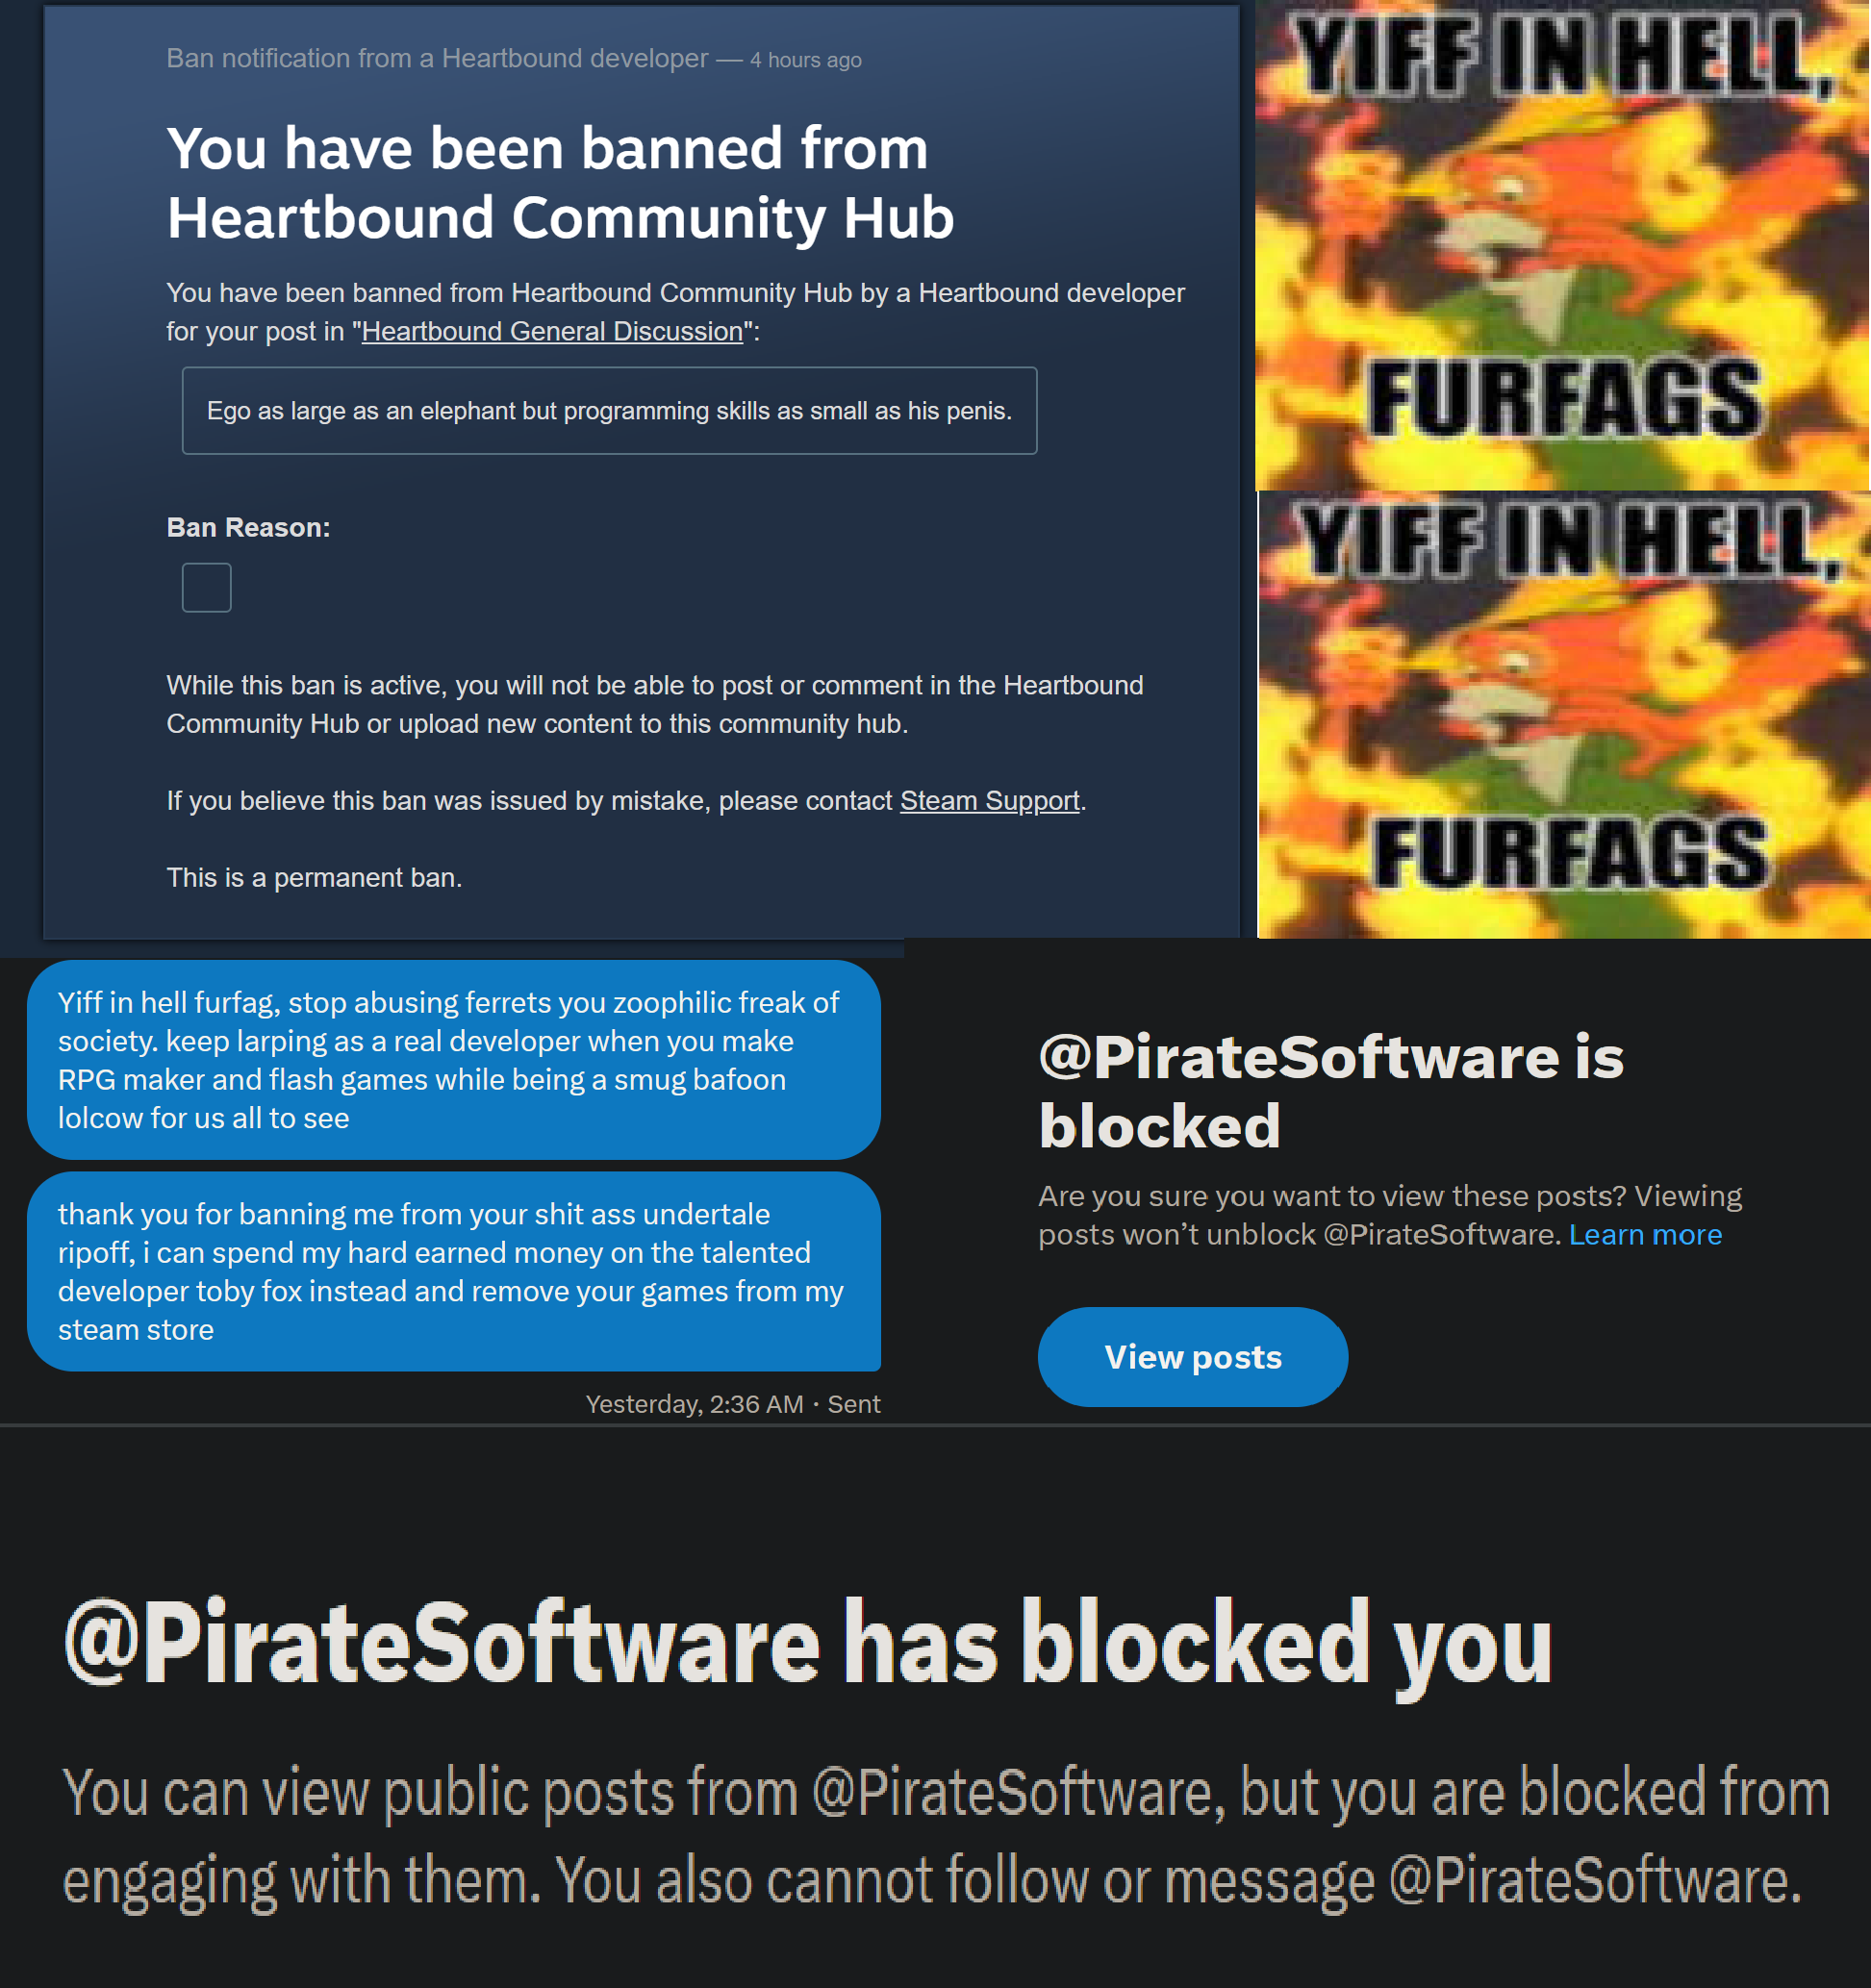Click the Steam Support link
This screenshot has height=1988, width=1871.
(989, 800)
